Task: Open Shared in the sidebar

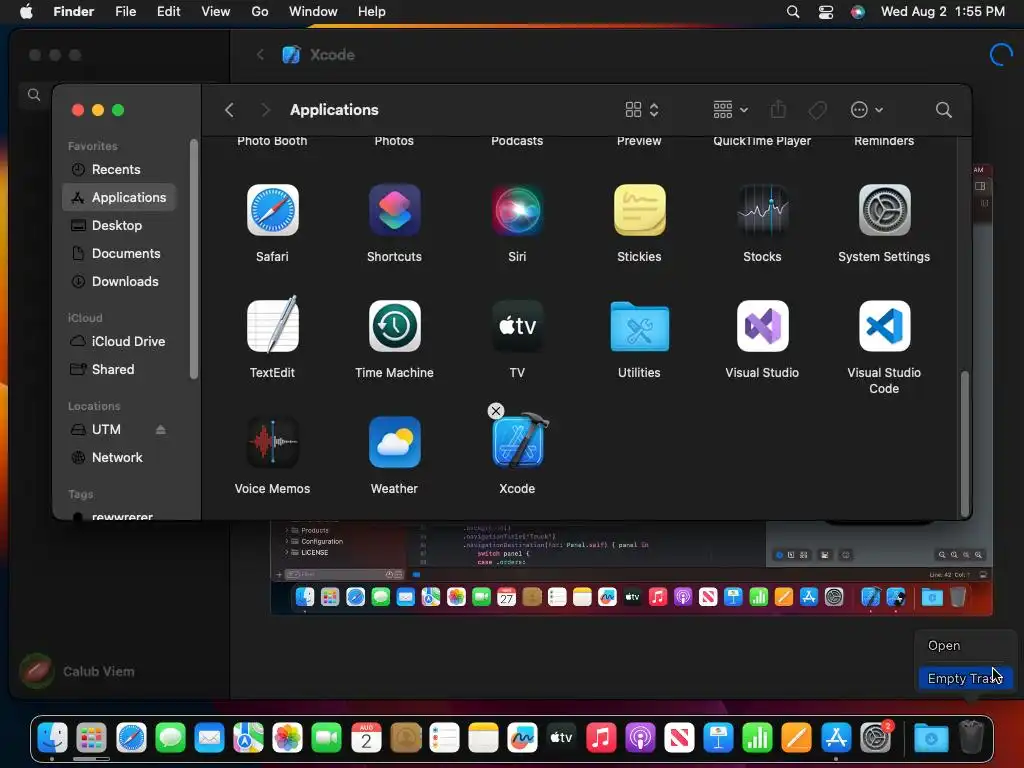Action: (120, 369)
